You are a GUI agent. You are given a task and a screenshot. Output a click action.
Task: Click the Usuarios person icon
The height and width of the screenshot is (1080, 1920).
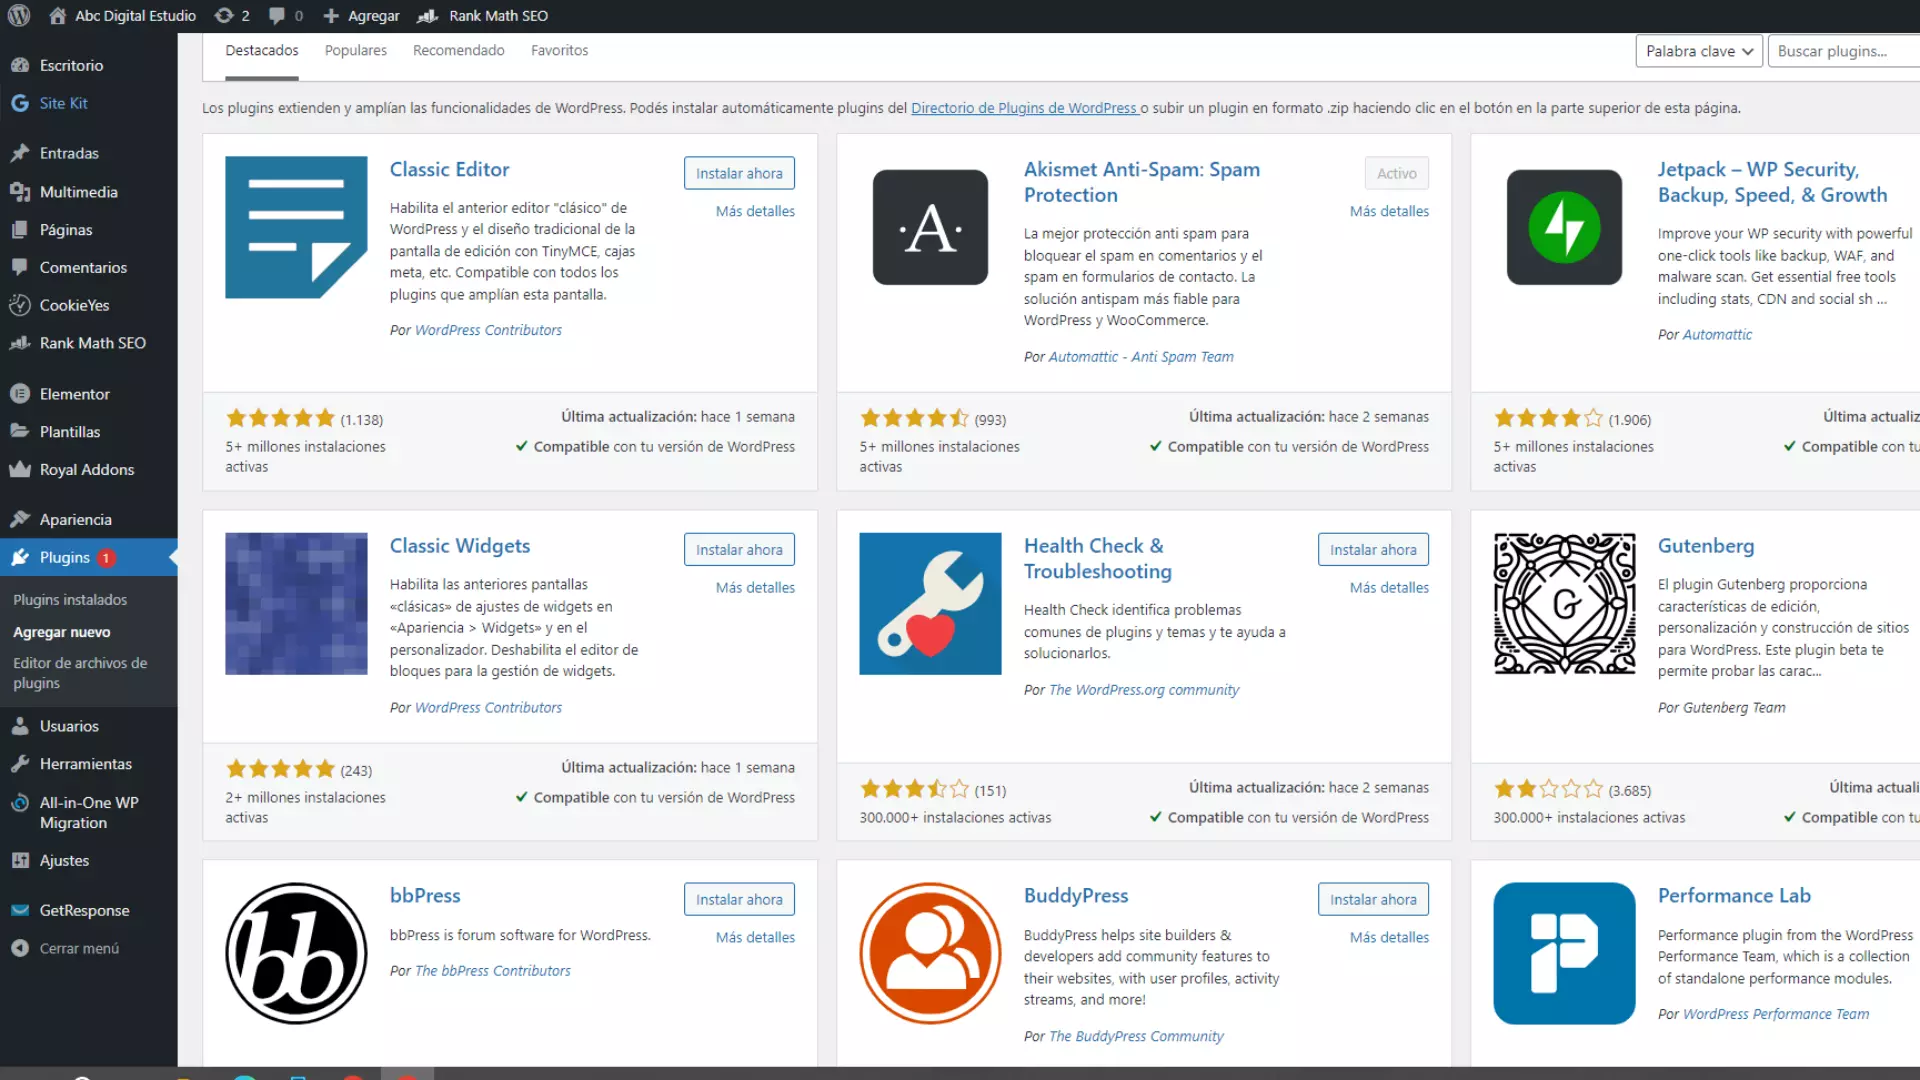20,726
